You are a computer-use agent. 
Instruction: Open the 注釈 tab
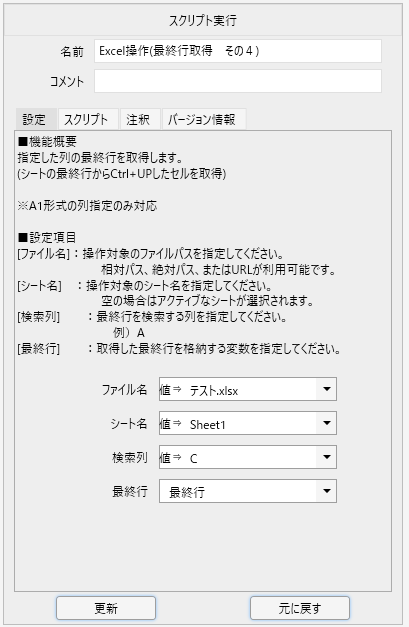coord(140,119)
